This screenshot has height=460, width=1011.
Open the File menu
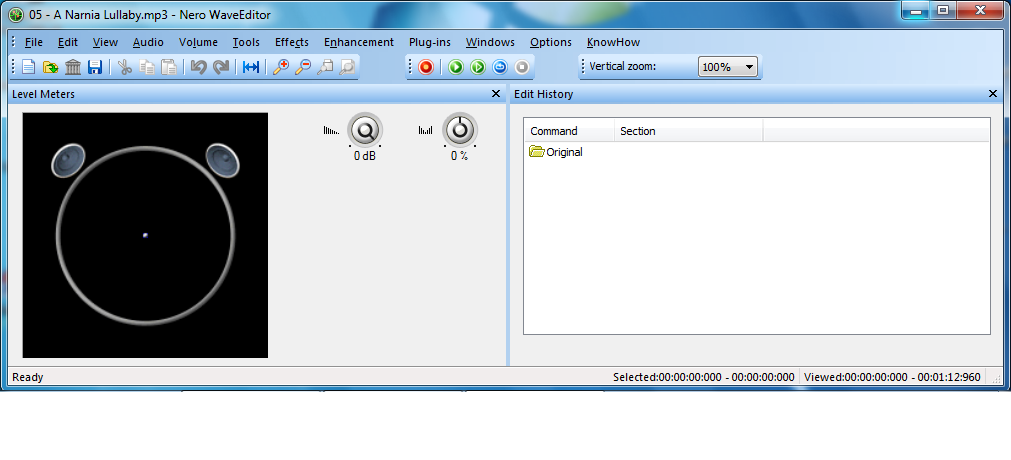34,43
